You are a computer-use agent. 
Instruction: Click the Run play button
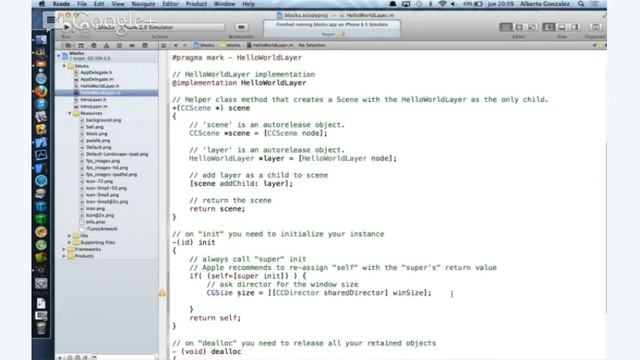coord(67,27)
